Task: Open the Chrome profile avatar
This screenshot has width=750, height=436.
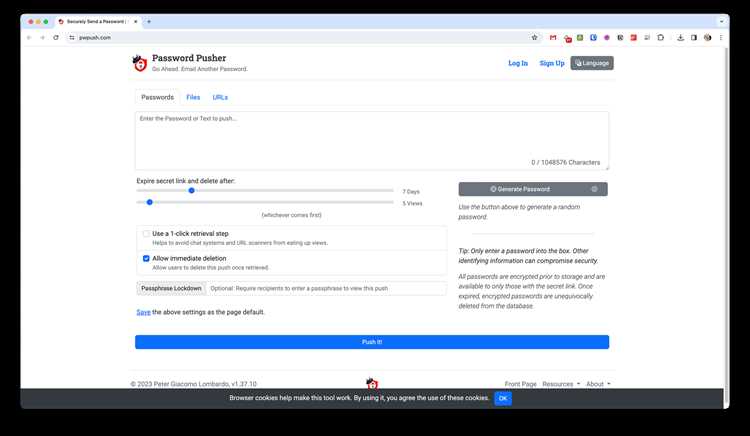Action: coord(707,37)
